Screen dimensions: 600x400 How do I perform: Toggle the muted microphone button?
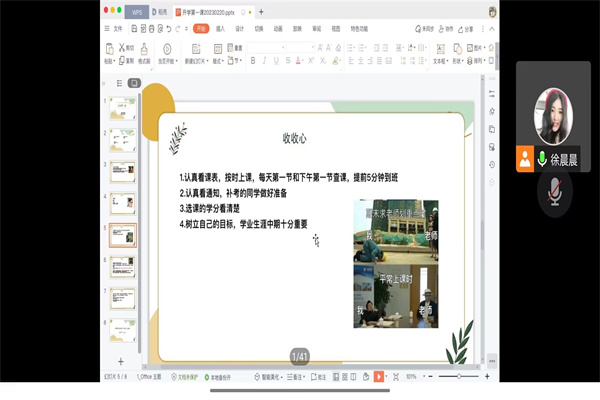[556, 191]
